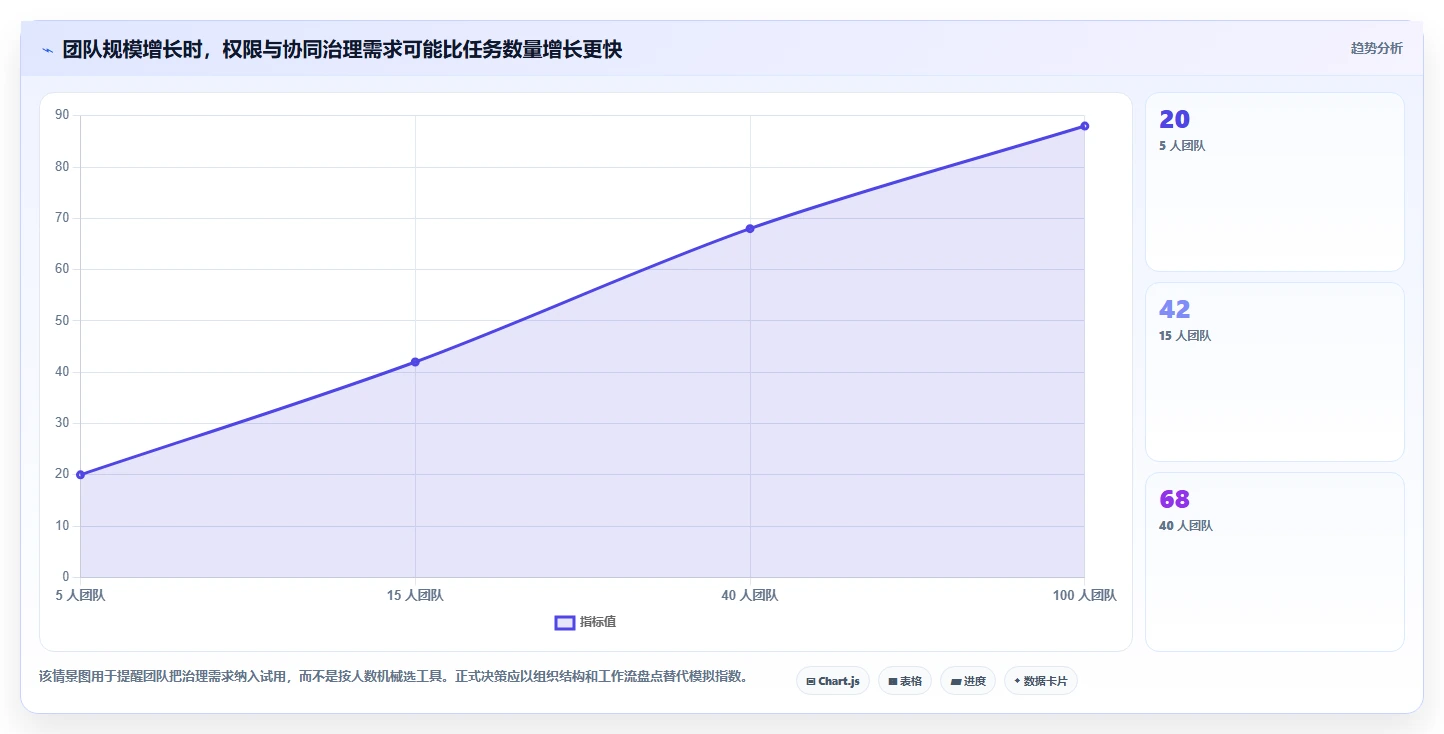Open the card showing value 42

[1274, 372]
